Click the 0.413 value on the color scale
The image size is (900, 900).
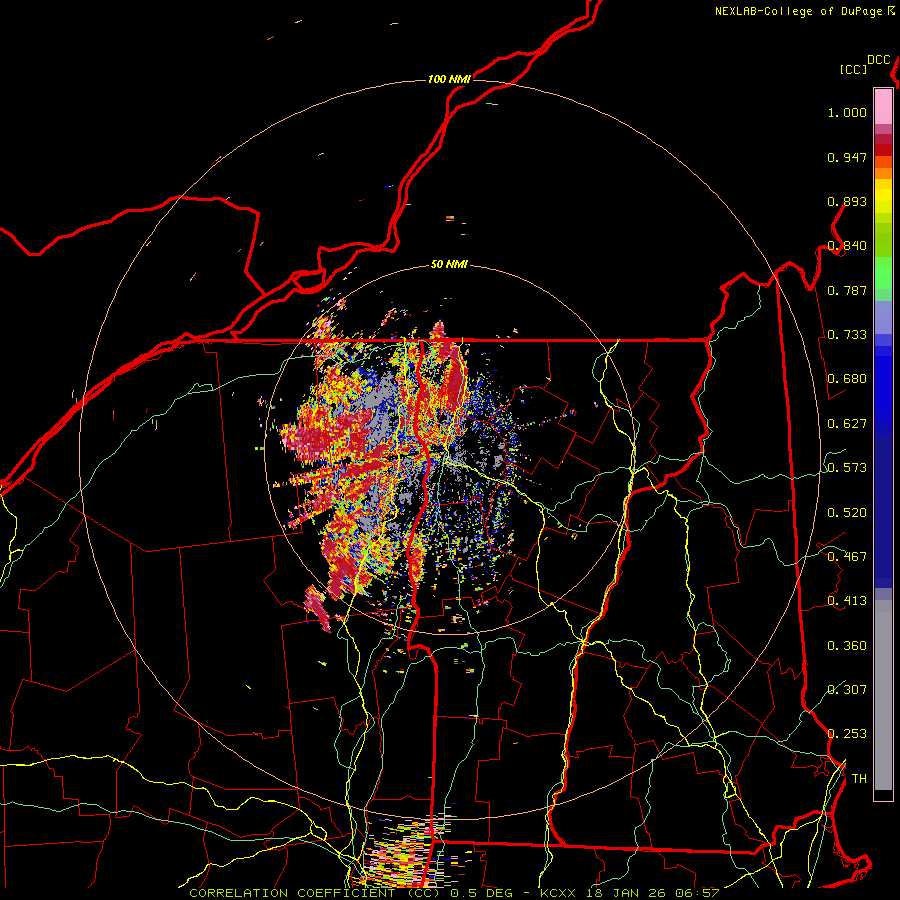pyautogui.click(x=847, y=601)
